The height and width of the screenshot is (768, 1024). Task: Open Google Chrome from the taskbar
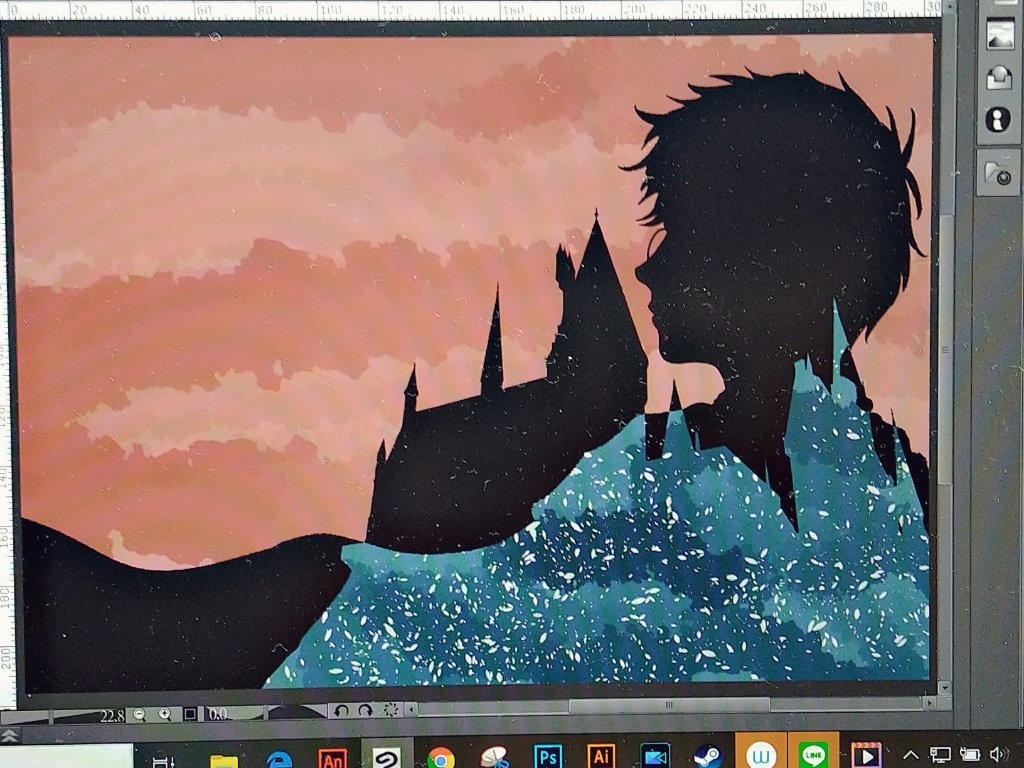coord(441,758)
